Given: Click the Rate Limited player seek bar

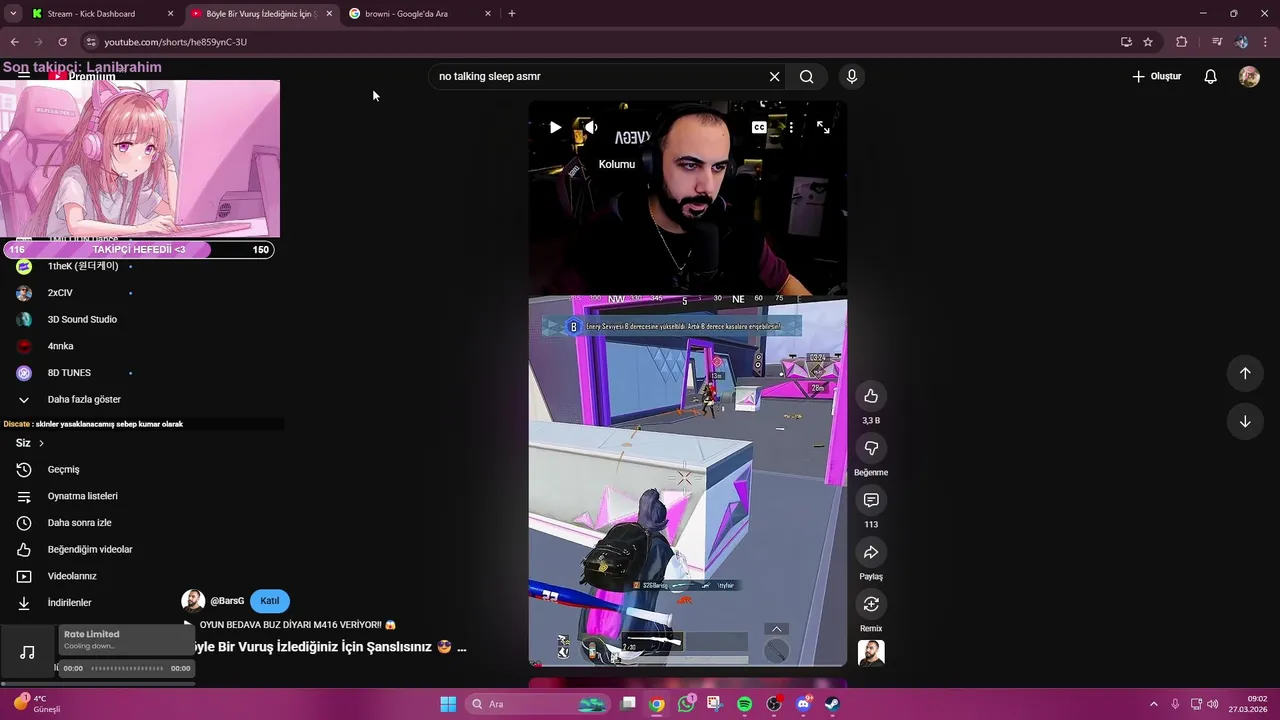Looking at the screenshot, I should click(x=127, y=668).
